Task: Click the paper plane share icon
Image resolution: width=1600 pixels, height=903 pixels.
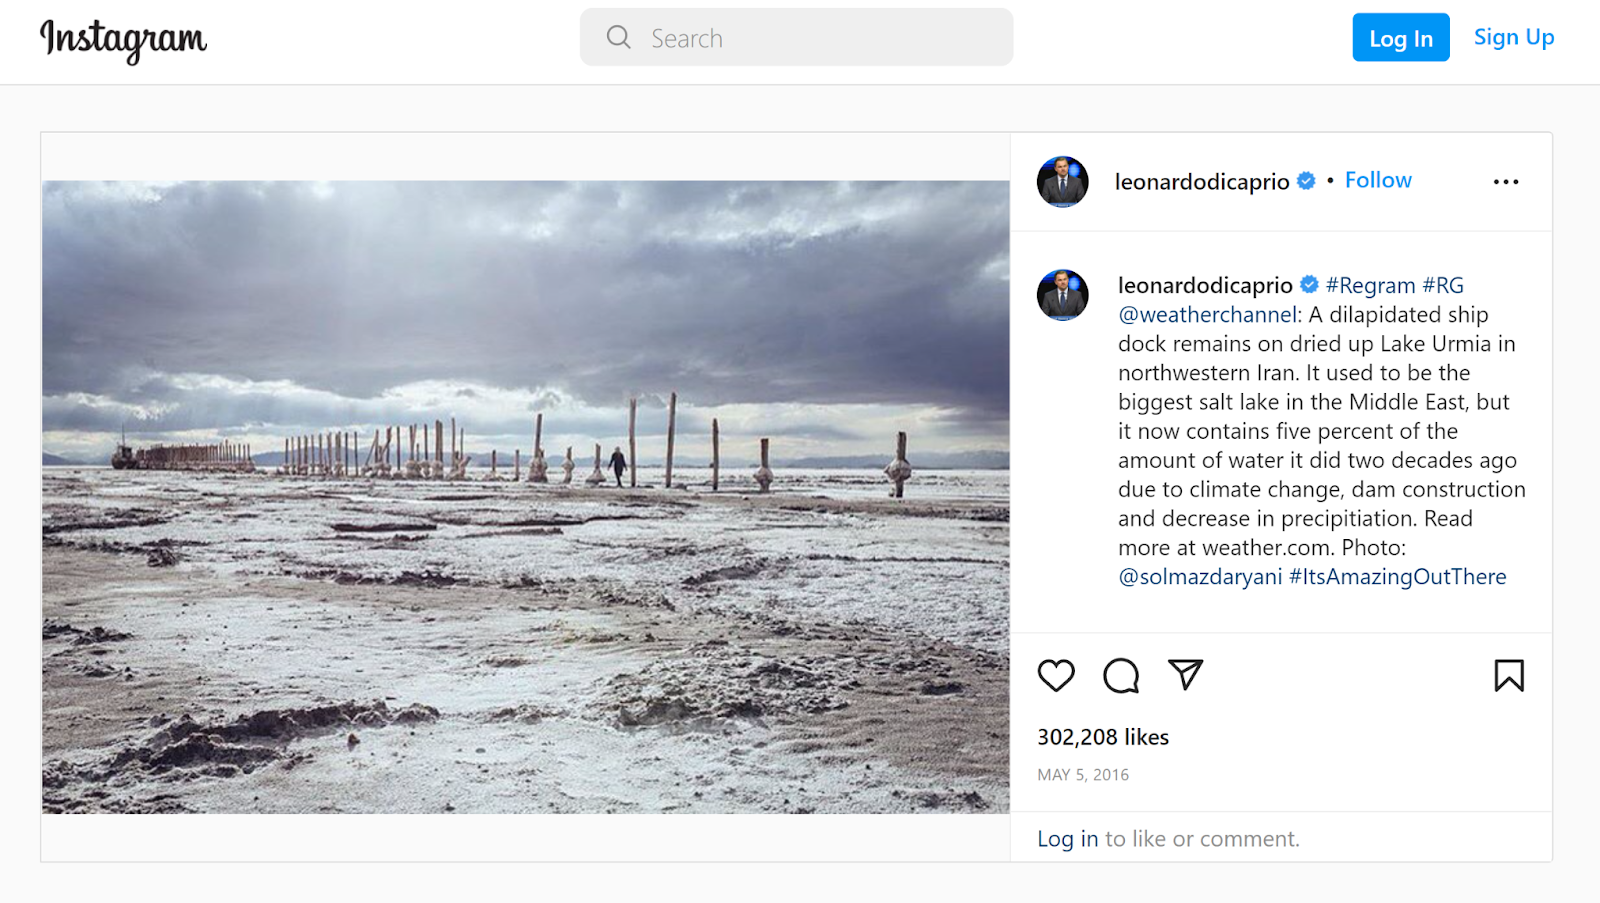Action: [x=1185, y=675]
